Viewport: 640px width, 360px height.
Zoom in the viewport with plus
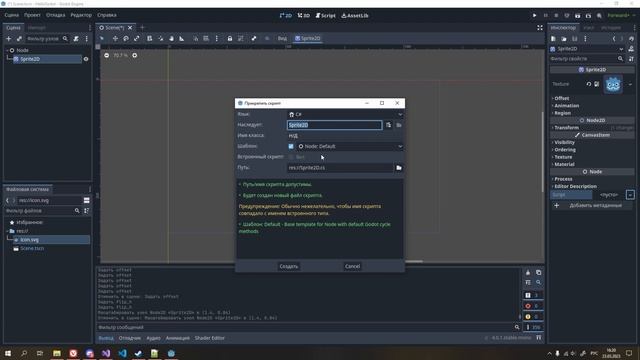[x=135, y=55]
